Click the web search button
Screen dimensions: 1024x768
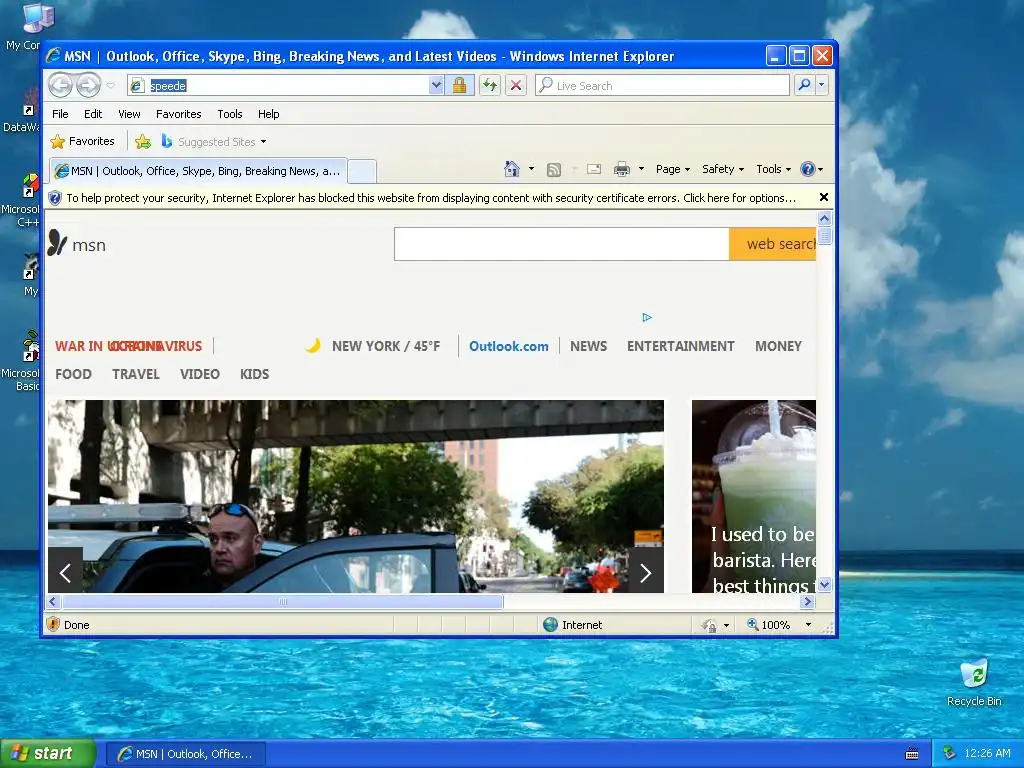[x=773, y=244]
